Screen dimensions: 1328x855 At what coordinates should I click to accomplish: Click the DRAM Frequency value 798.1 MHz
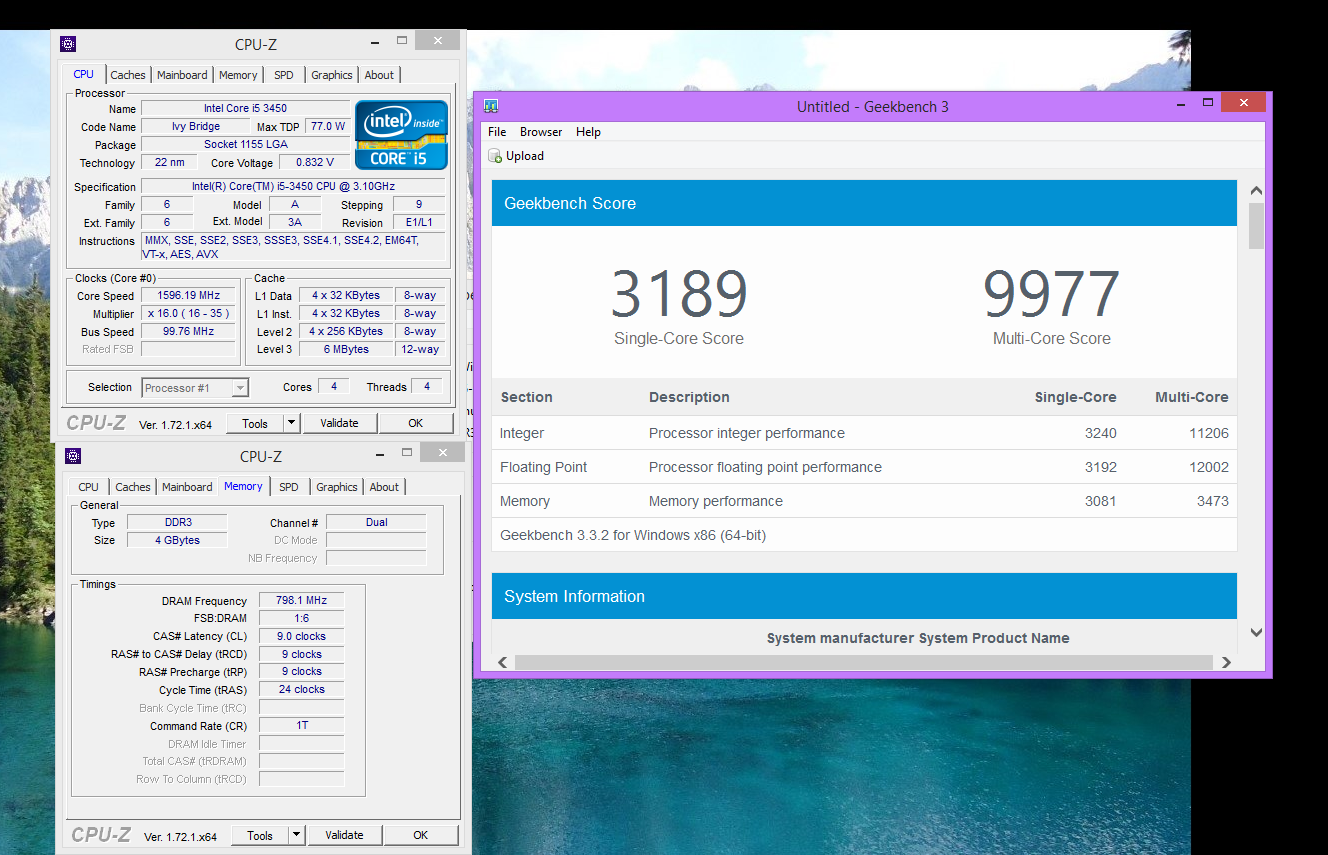click(301, 601)
